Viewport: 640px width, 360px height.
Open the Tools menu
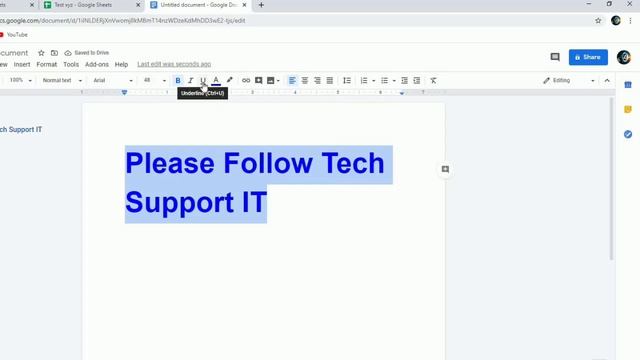(x=71, y=64)
